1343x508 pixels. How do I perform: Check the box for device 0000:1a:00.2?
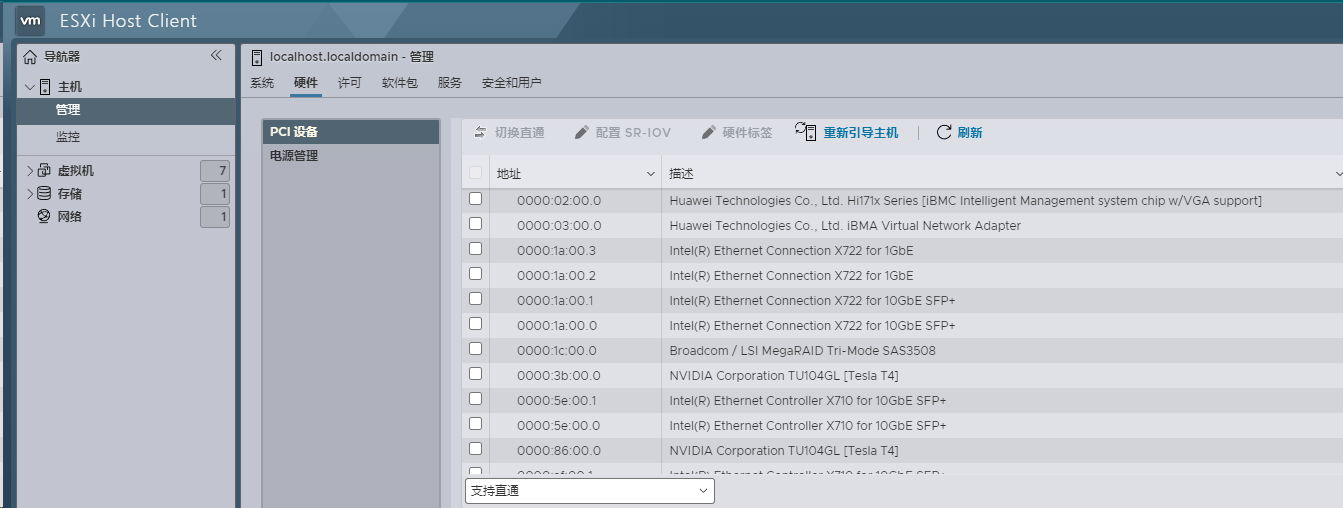(475, 274)
